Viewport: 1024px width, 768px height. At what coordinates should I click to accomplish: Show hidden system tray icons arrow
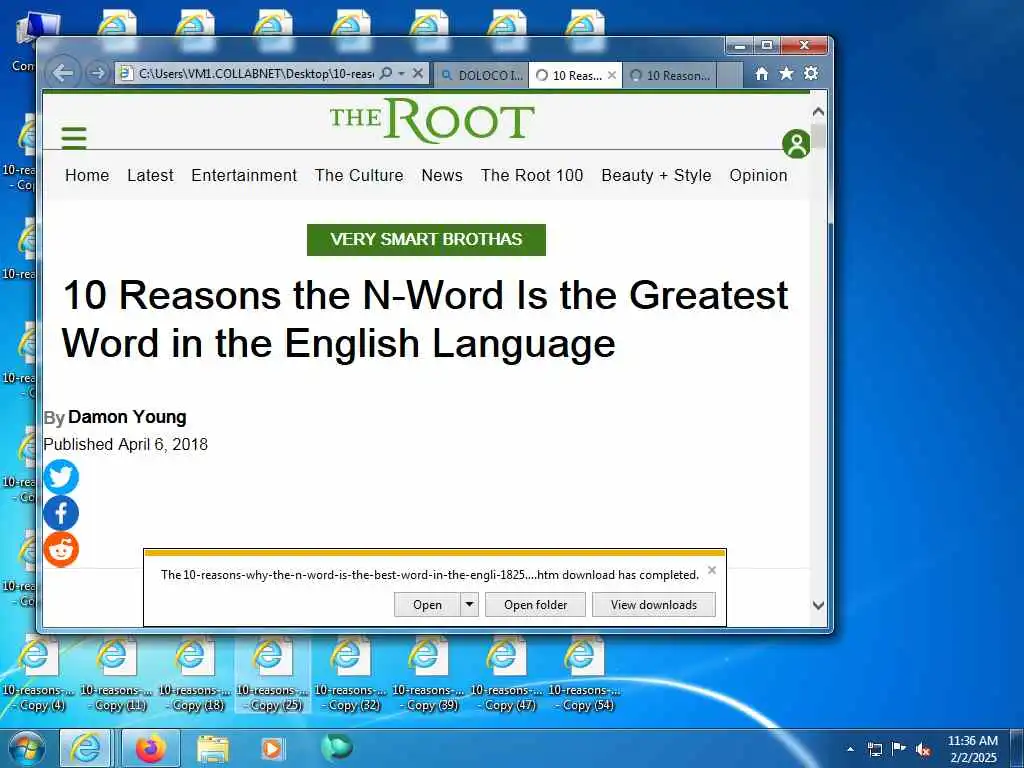(850, 749)
